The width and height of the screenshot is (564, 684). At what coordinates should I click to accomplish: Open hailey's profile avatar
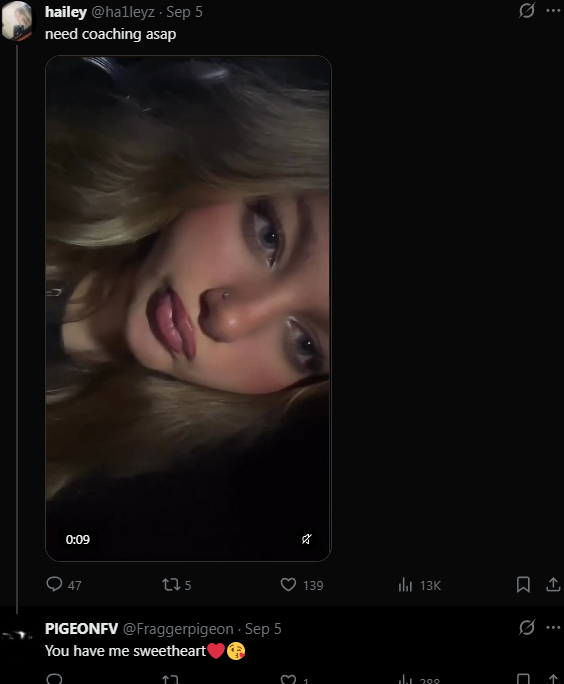(17, 20)
